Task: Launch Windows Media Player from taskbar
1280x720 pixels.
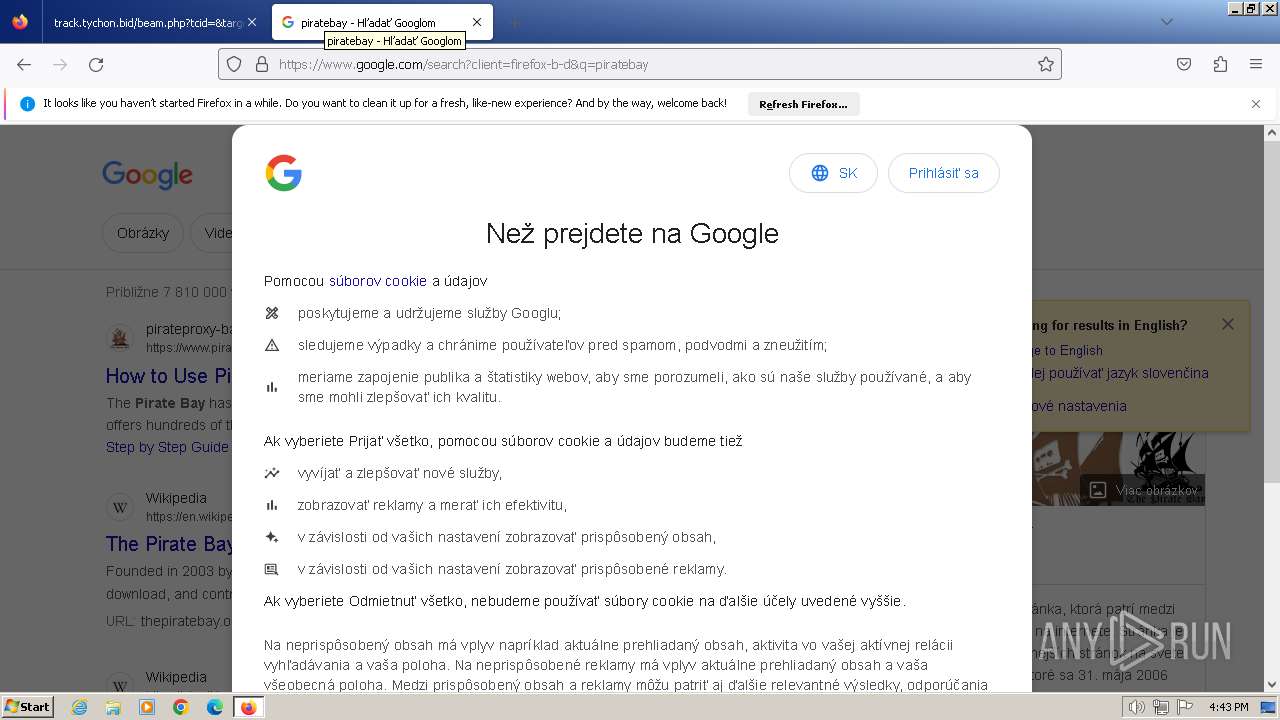Action: click(x=147, y=707)
